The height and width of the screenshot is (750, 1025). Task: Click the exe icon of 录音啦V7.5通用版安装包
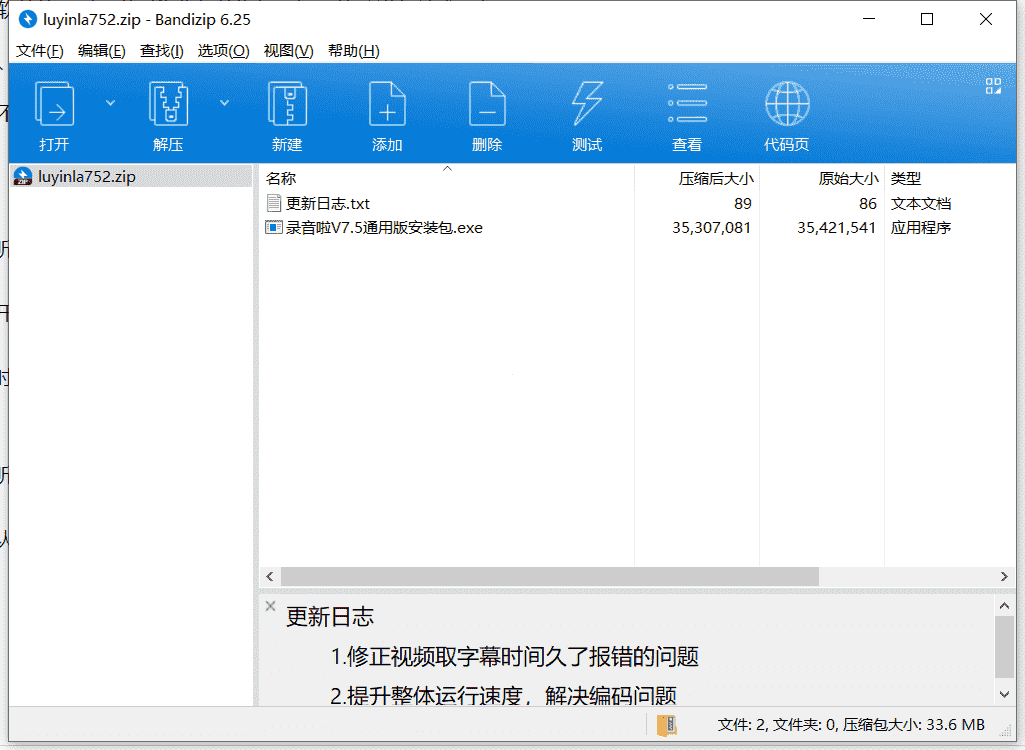click(x=274, y=228)
